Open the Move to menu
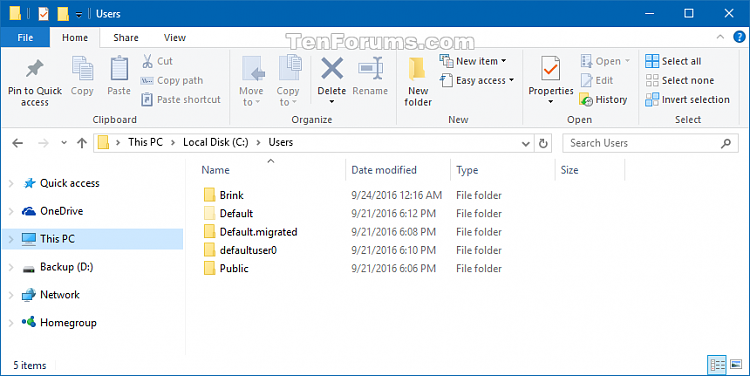Image resolution: width=750 pixels, height=376 pixels. pyautogui.click(x=251, y=81)
